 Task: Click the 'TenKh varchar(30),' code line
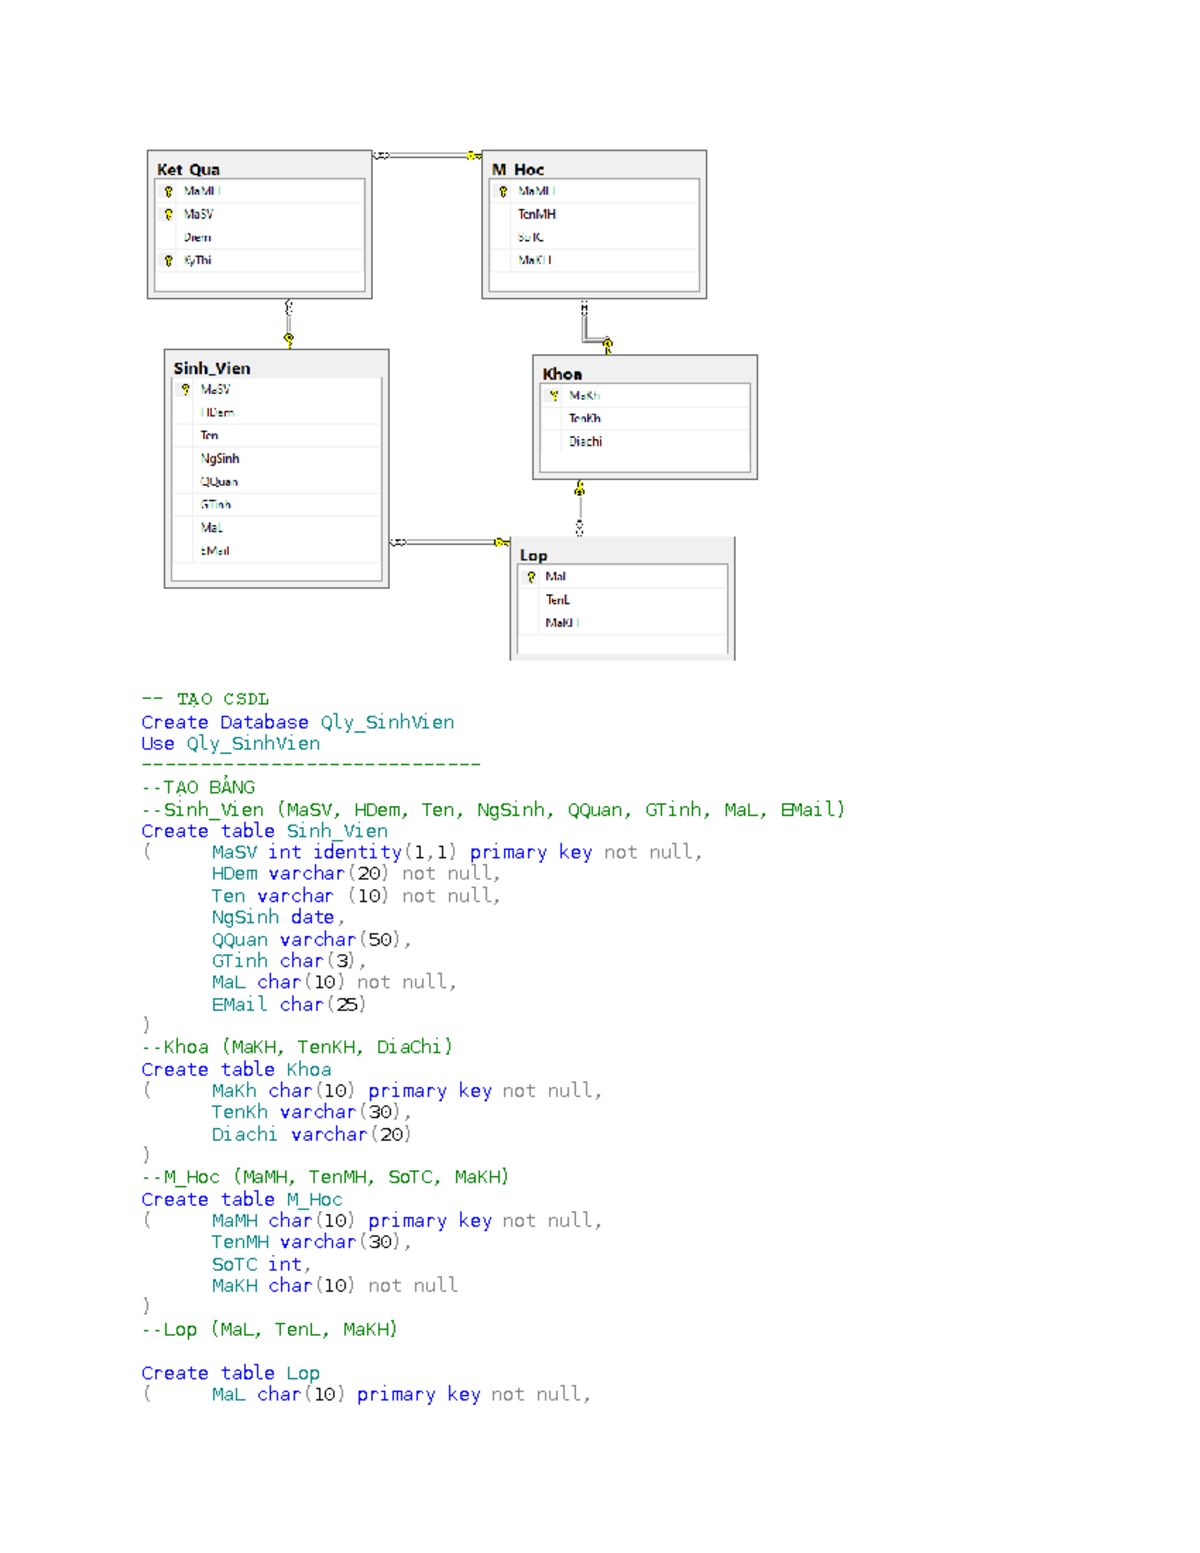click(311, 1112)
